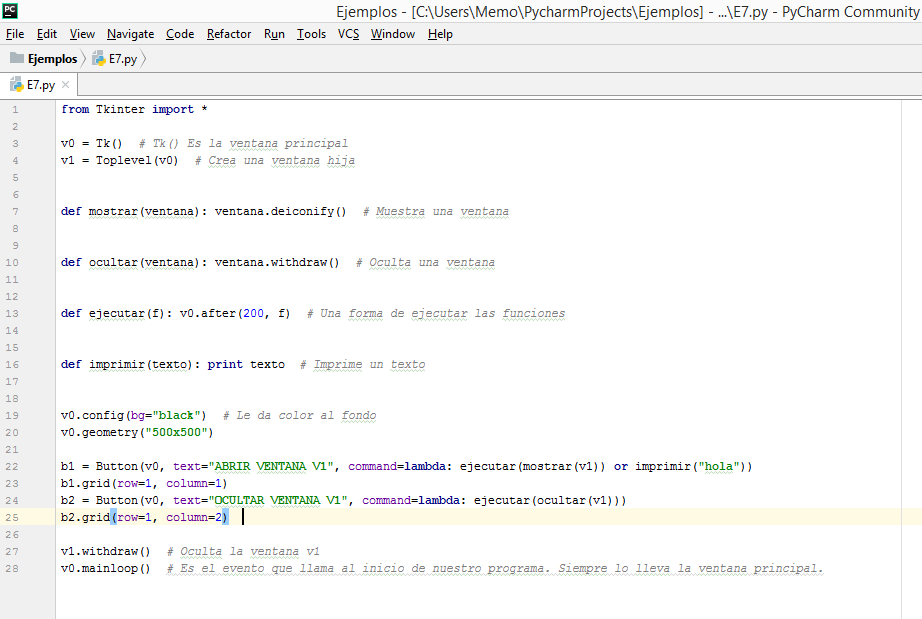Click line number 22 in the gutter
Viewport: 922px width, 619px height.
pyautogui.click(x=12, y=465)
